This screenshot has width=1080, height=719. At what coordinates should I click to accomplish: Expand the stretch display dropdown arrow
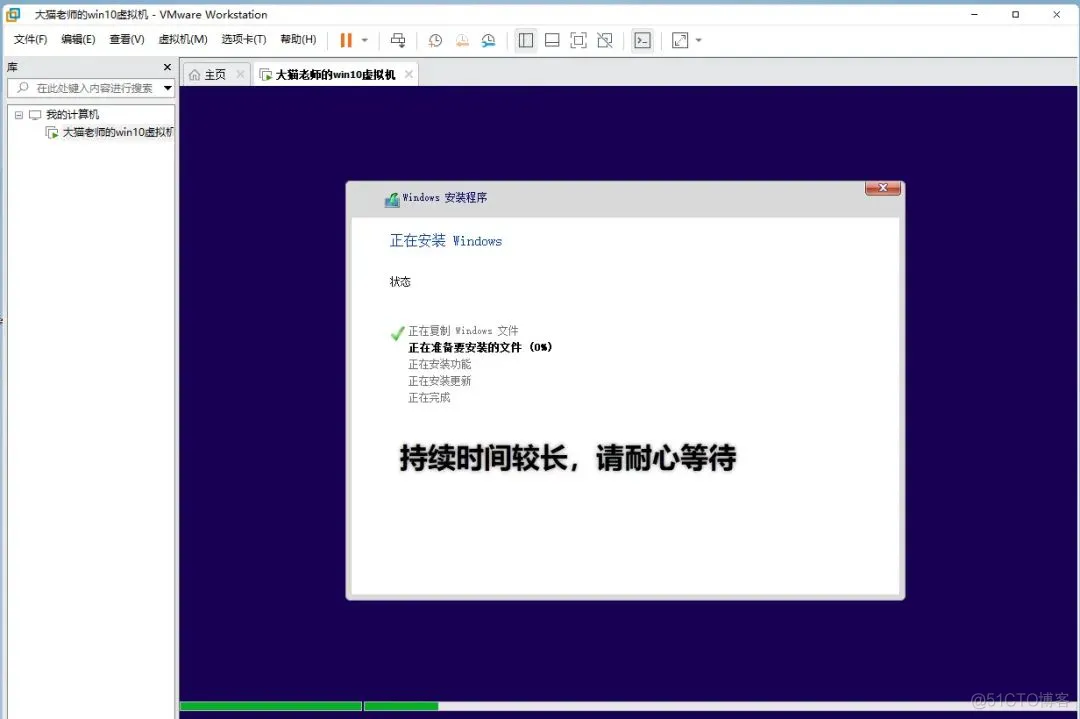[698, 41]
